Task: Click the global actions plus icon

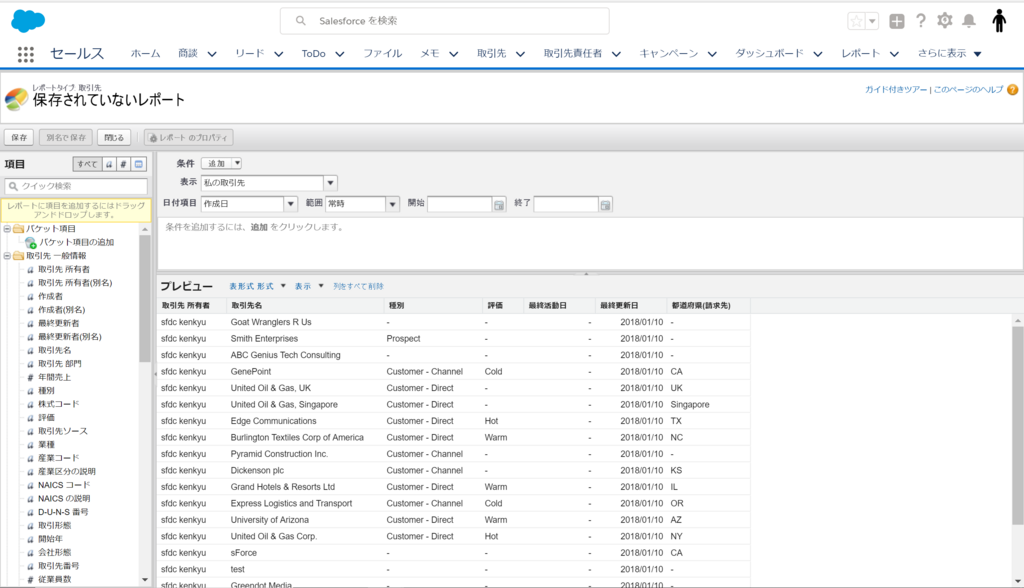Action: click(897, 21)
